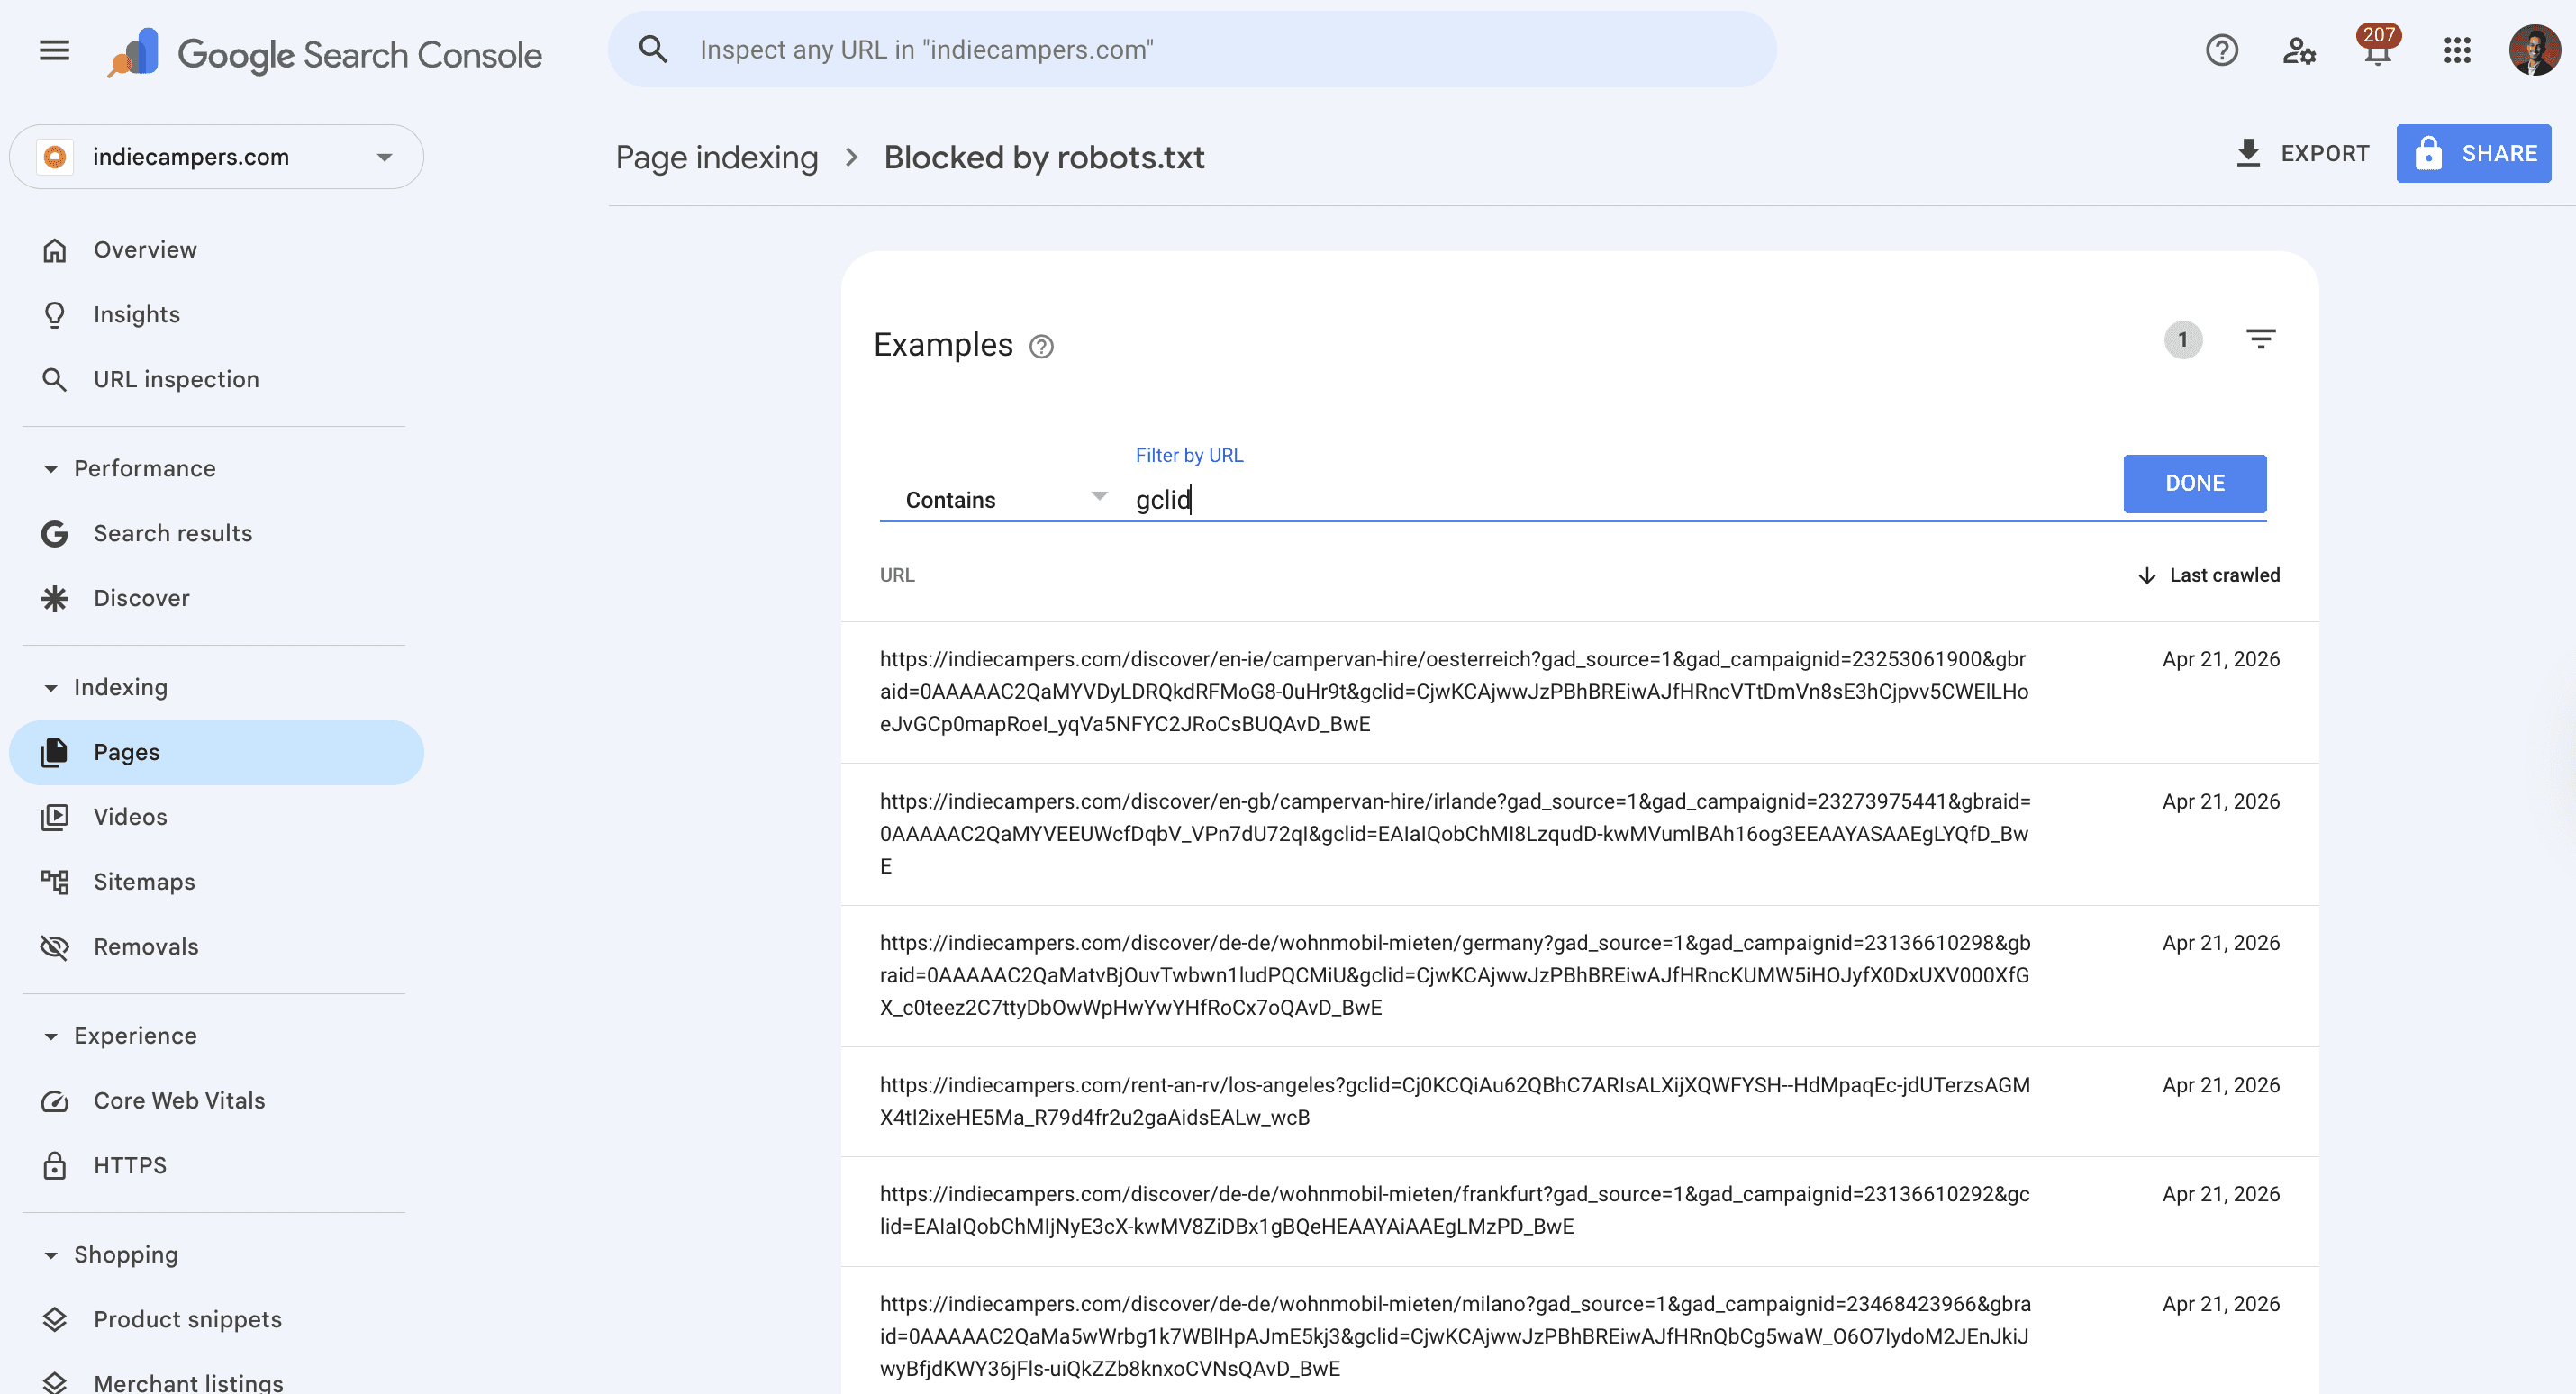This screenshot has width=2576, height=1394.
Task: Collapse the Indexing section
Action: 50,688
